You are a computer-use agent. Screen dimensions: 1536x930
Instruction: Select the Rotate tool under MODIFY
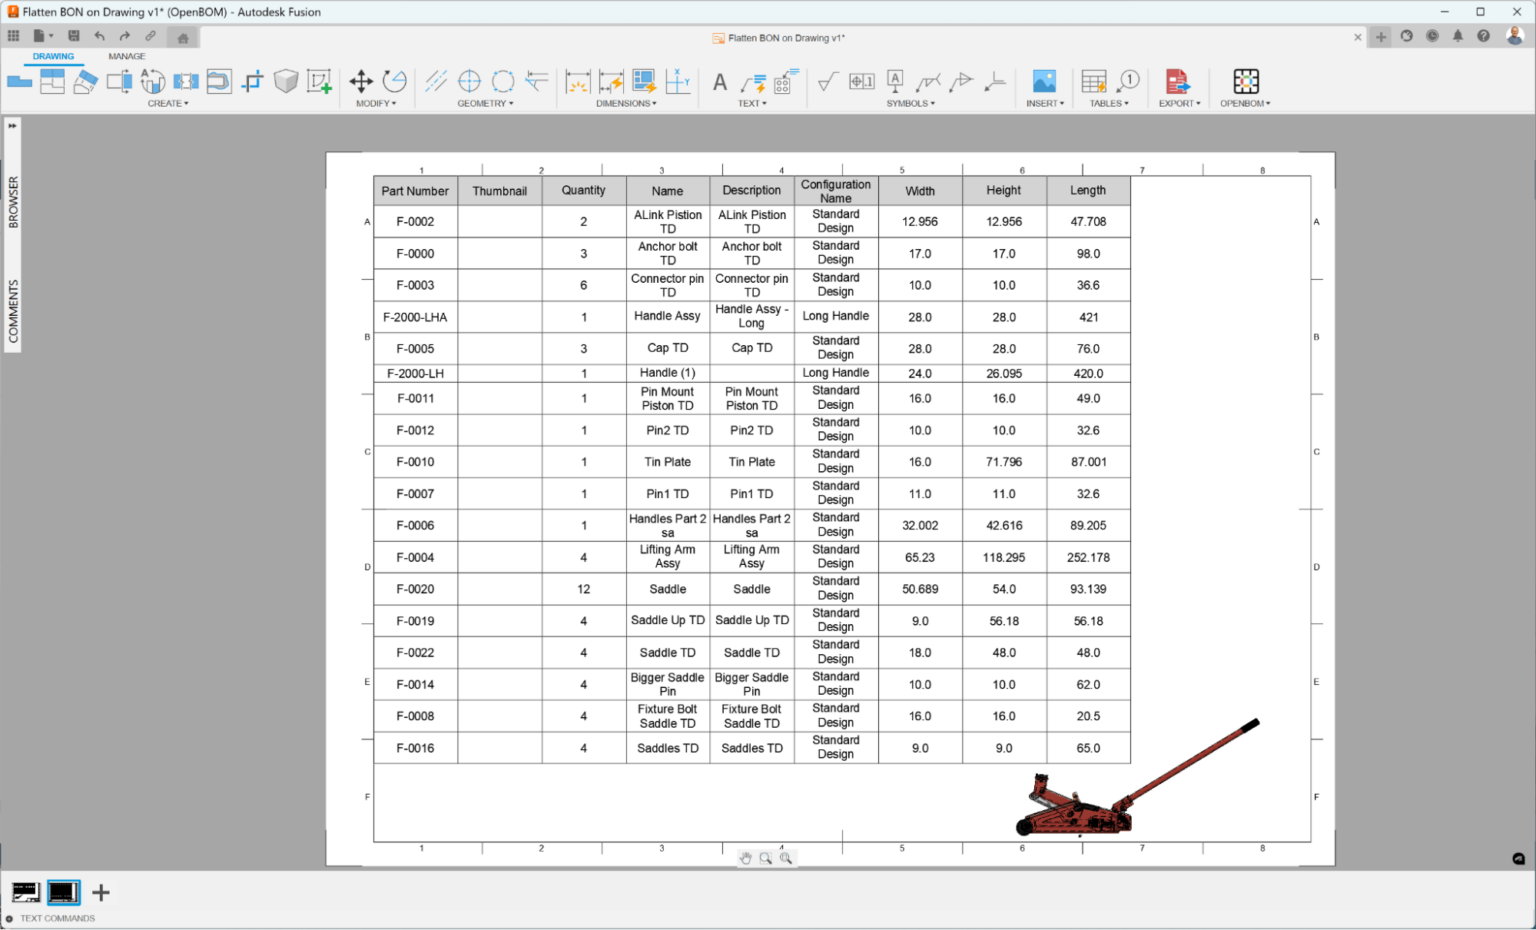click(x=394, y=81)
